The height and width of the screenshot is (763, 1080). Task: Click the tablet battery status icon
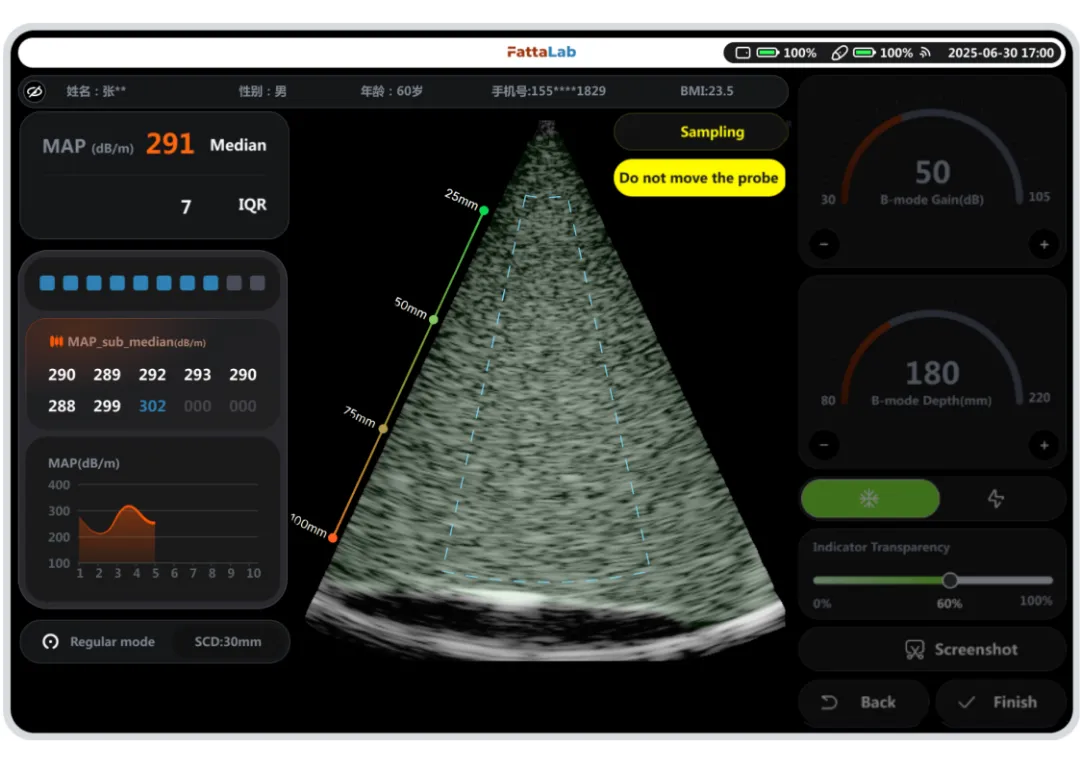pos(767,52)
